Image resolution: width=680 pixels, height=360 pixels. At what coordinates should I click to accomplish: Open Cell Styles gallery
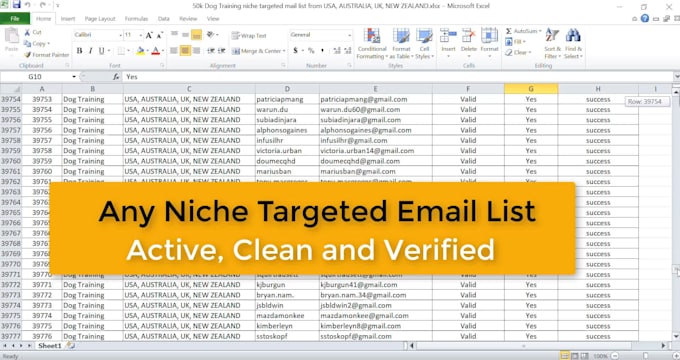coord(424,43)
